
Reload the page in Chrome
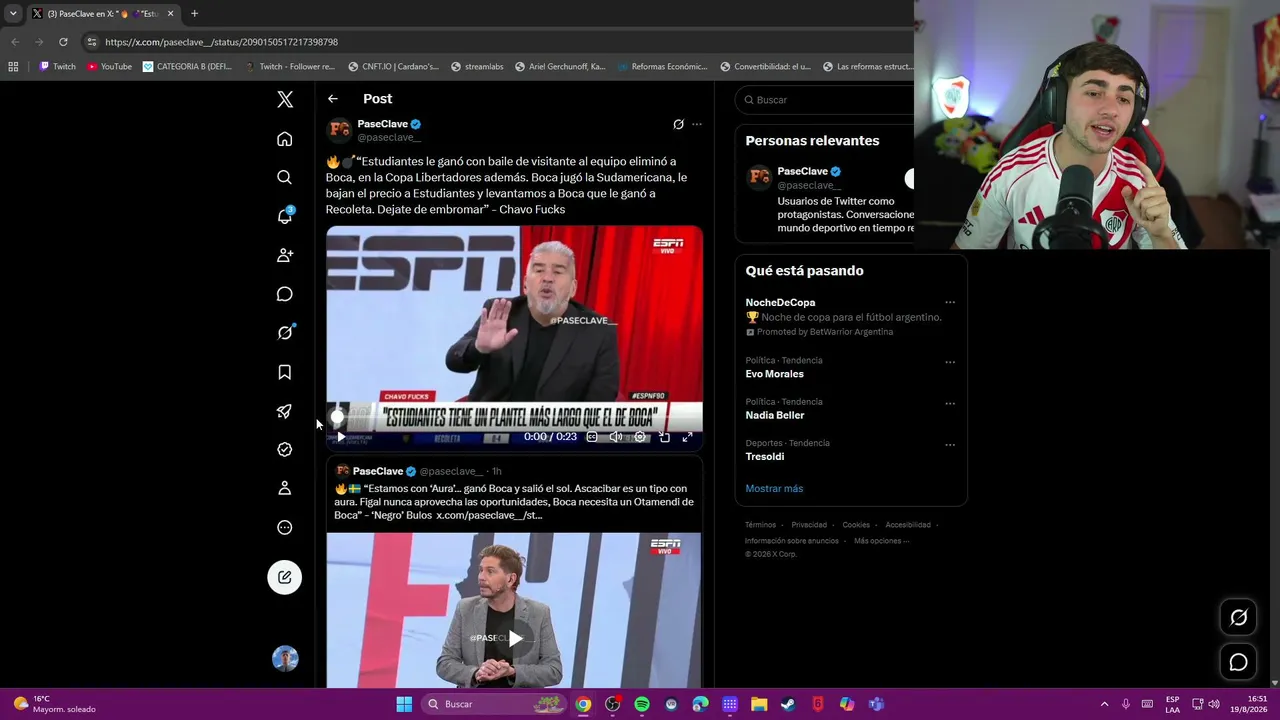tap(63, 42)
